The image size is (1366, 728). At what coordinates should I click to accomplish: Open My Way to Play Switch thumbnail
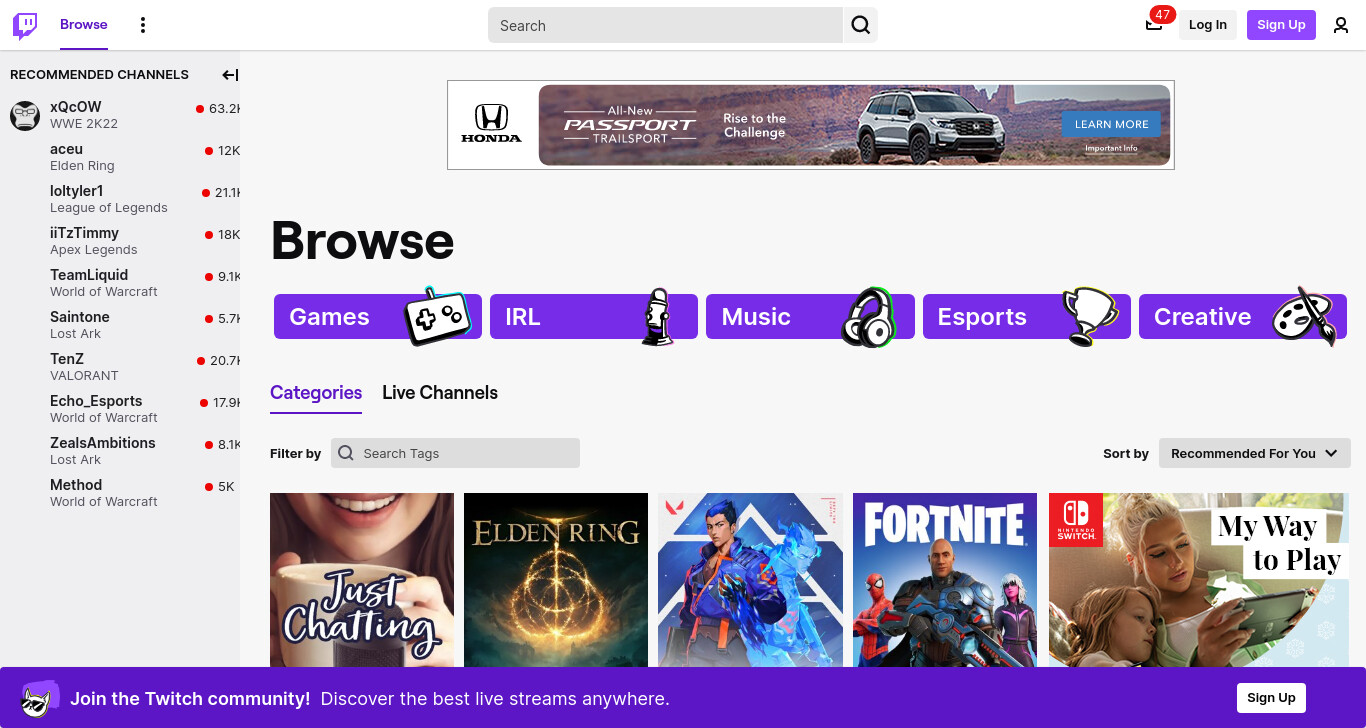[1198, 580]
